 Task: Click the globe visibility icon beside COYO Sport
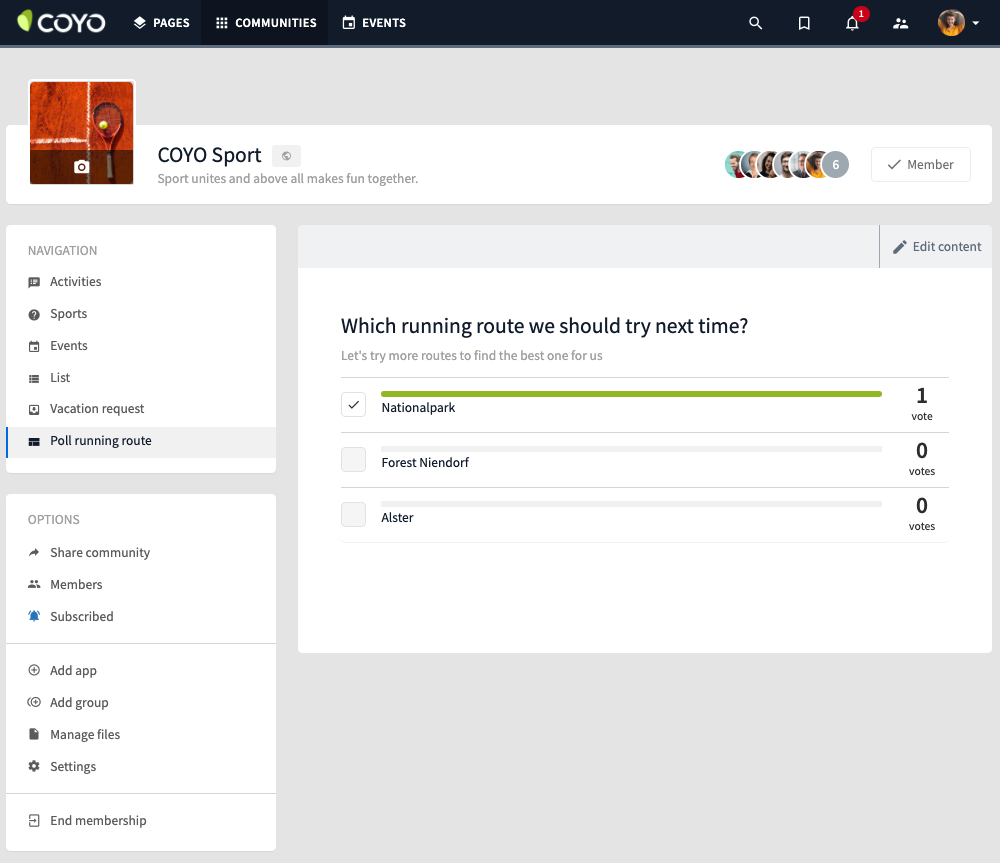click(286, 156)
